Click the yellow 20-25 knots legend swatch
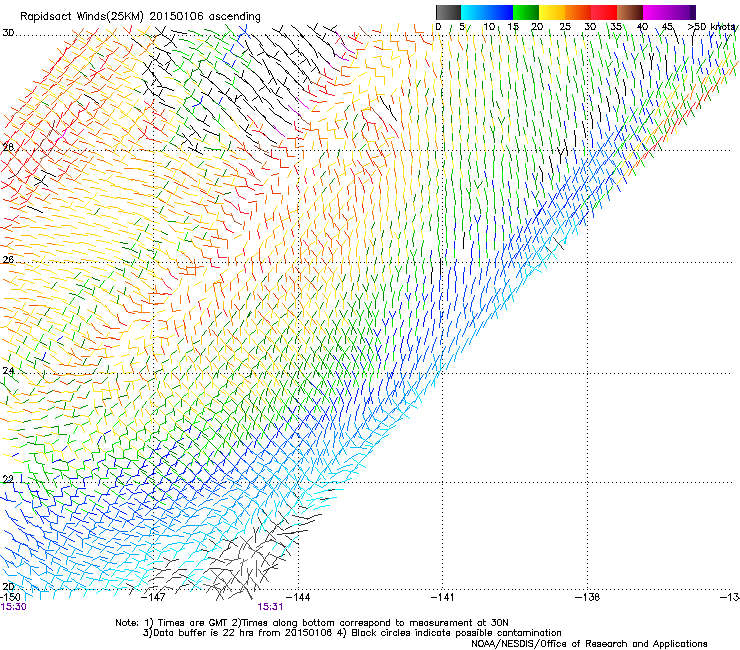 click(552, 12)
